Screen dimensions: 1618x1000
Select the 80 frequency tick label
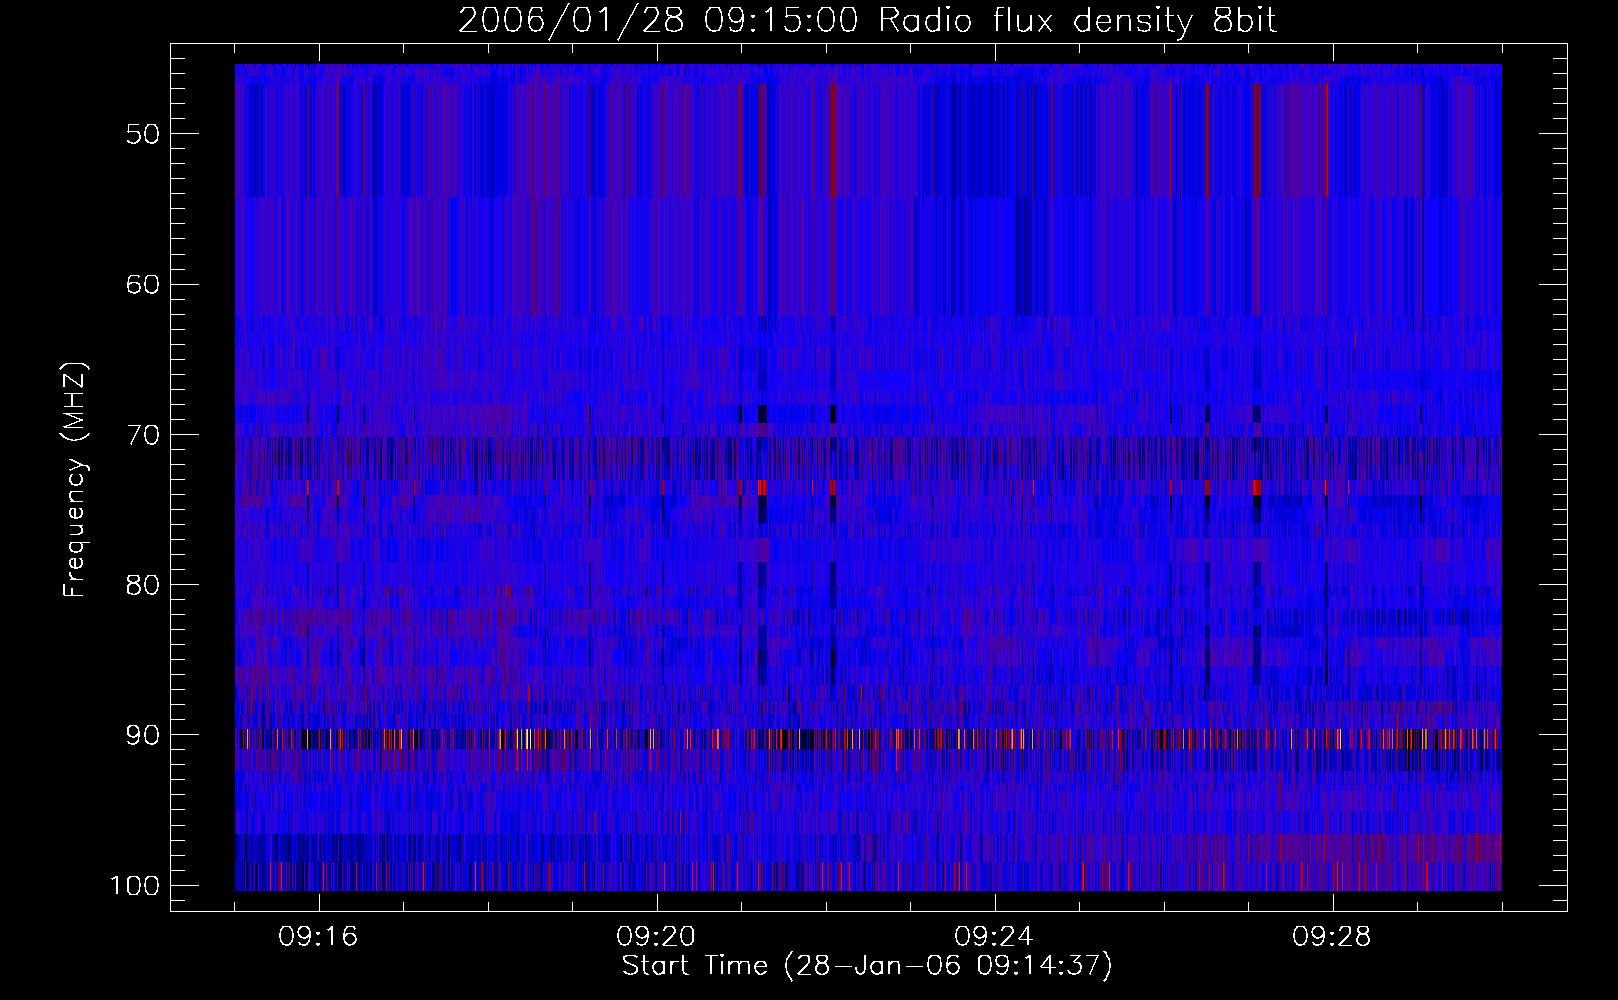click(x=143, y=585)
